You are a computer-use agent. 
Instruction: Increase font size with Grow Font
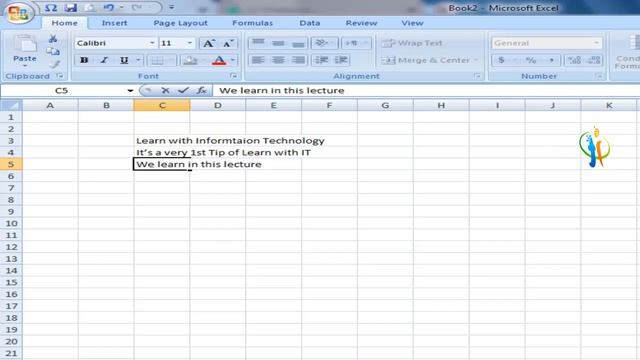(208, 43)
